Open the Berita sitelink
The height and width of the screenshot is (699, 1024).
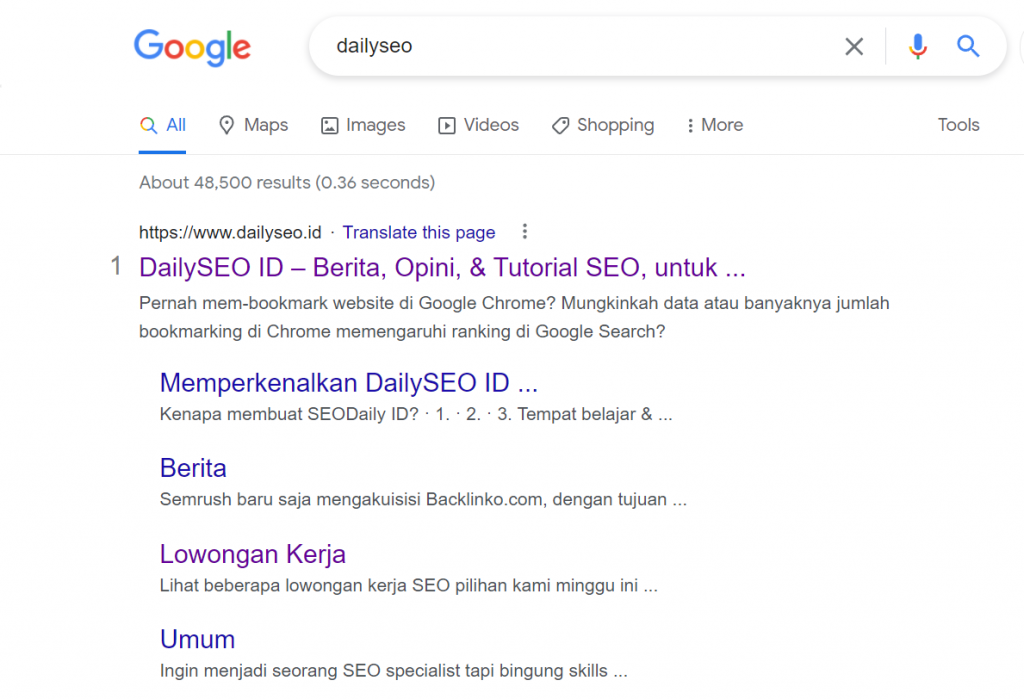tap(193, 468)
